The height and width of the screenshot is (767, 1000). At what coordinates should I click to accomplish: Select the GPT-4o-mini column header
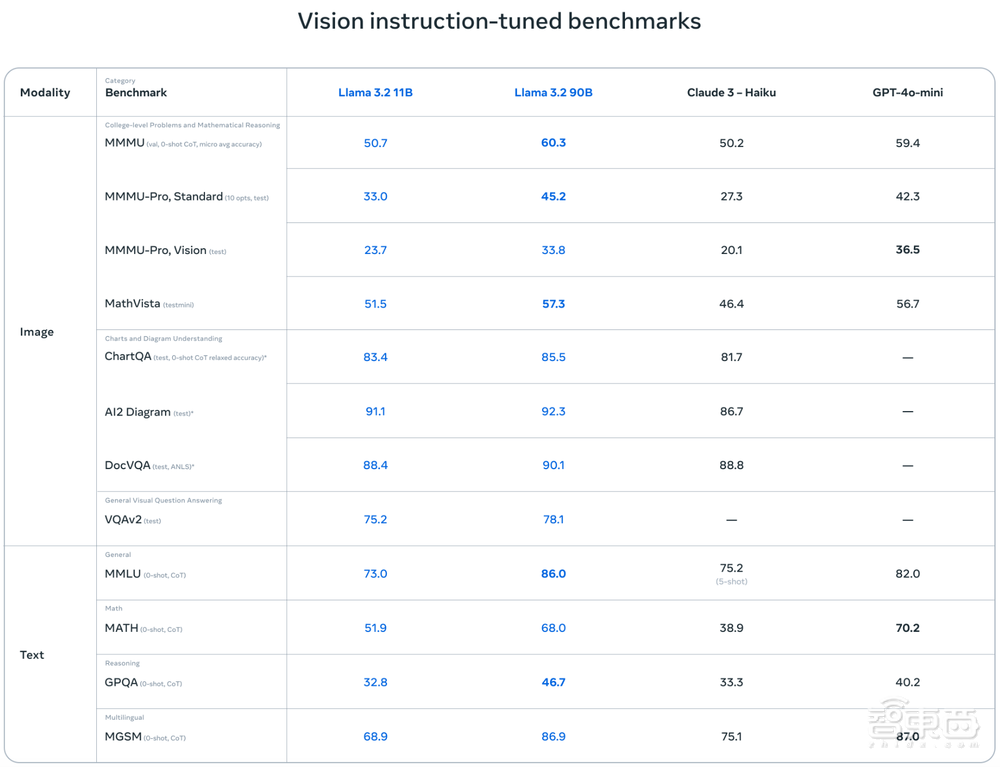[x=907, y=93]
